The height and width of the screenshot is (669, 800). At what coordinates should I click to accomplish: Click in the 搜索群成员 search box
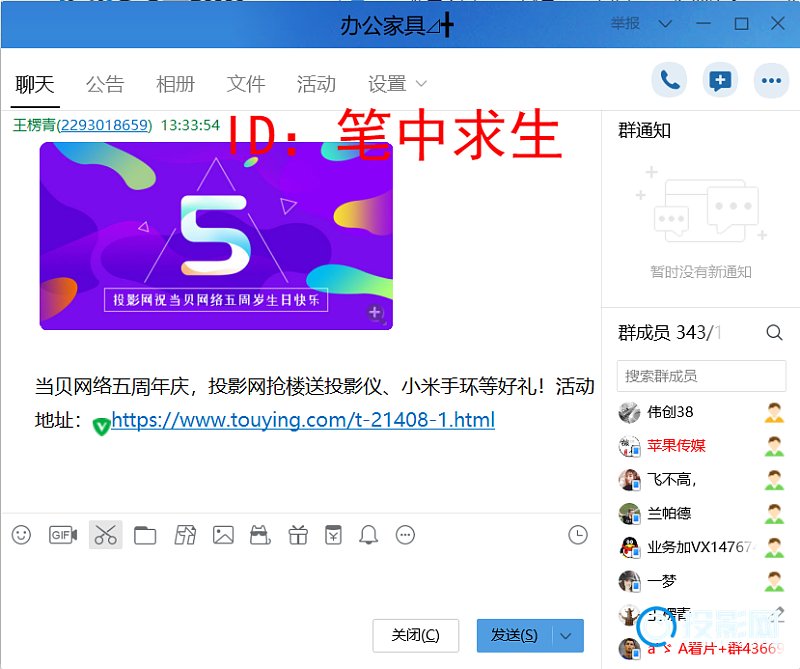point(701,376)
